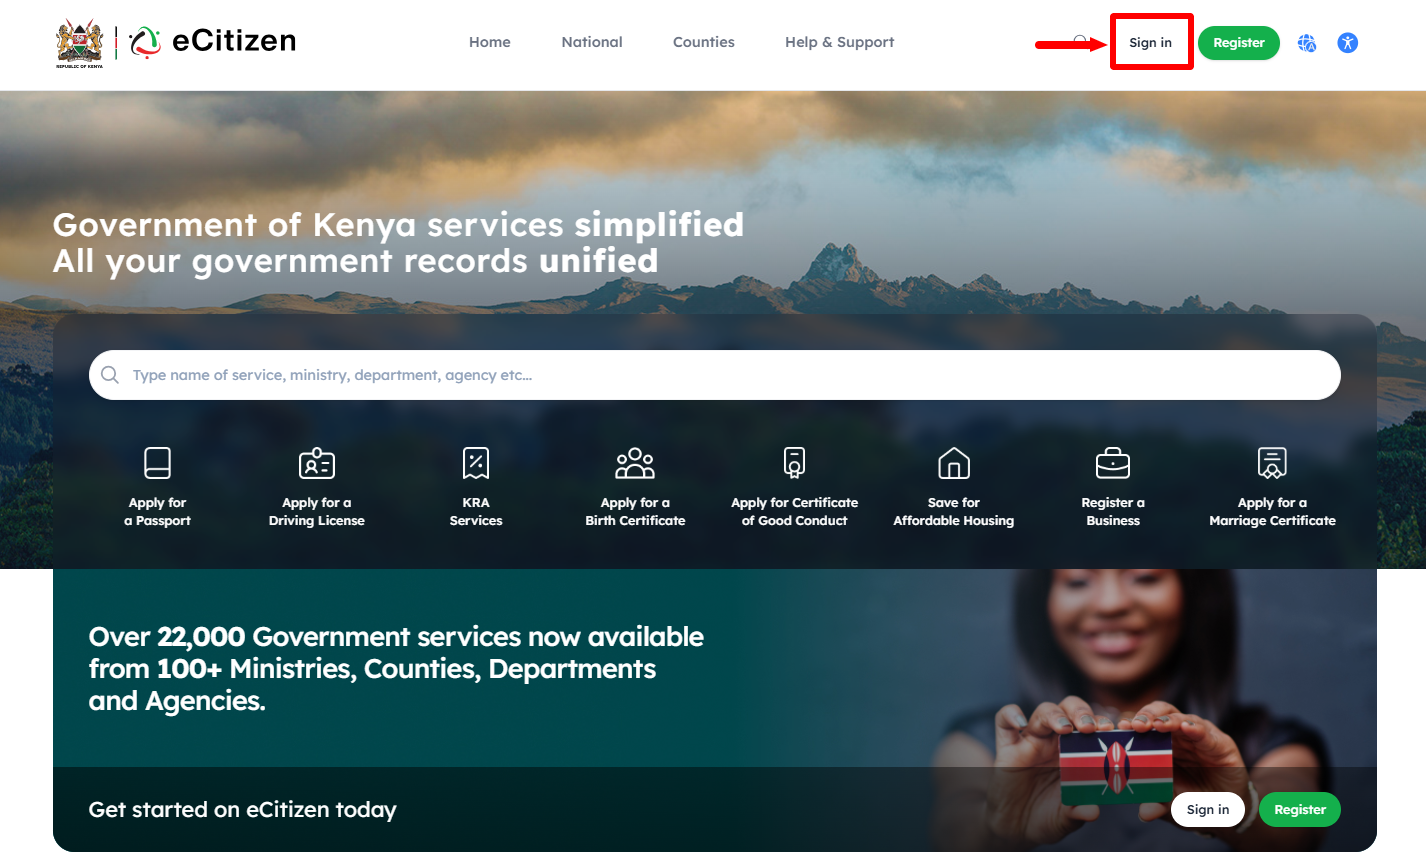Click Sign in in the Get started banner
Viewport: 1426px width, 865px height.
click(1208, 810)
